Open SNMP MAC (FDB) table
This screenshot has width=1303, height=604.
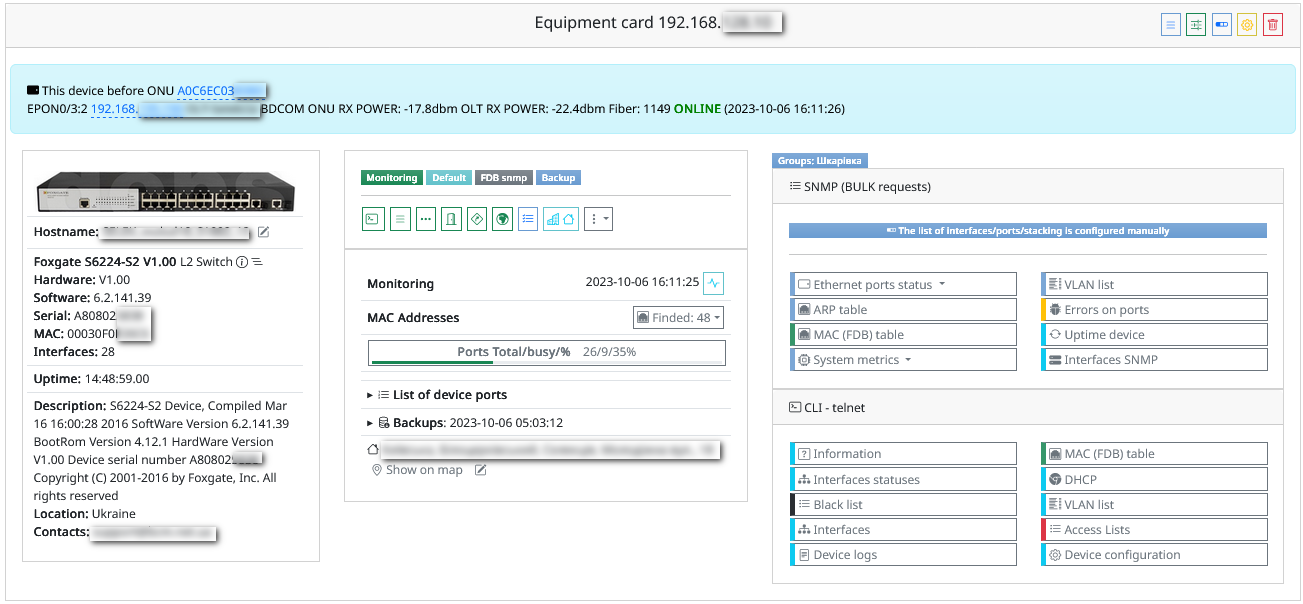pos(903,334)
